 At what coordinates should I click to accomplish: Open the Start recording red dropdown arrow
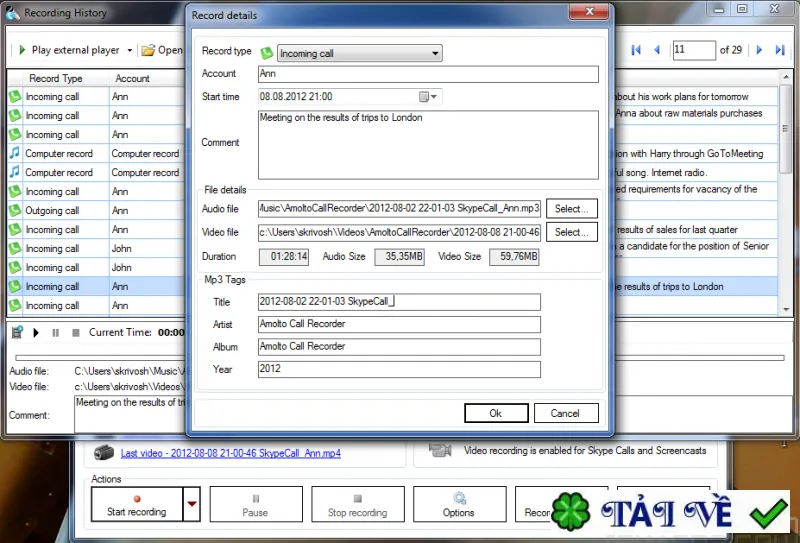(192, 504)
